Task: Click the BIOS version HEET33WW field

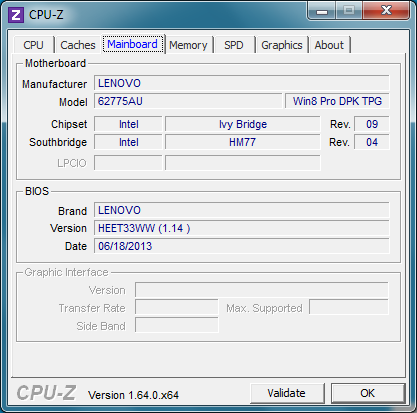Action: tap(242, 228)
